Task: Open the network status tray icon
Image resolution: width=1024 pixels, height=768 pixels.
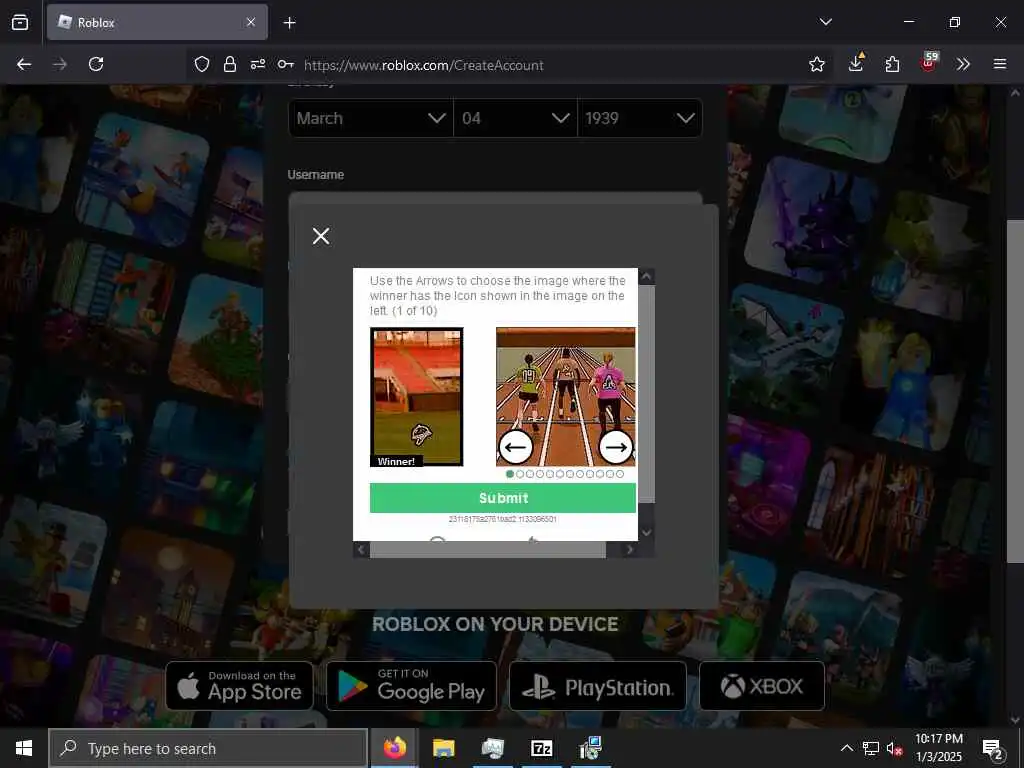Action: pyautogui.click(x=871, y=748)
